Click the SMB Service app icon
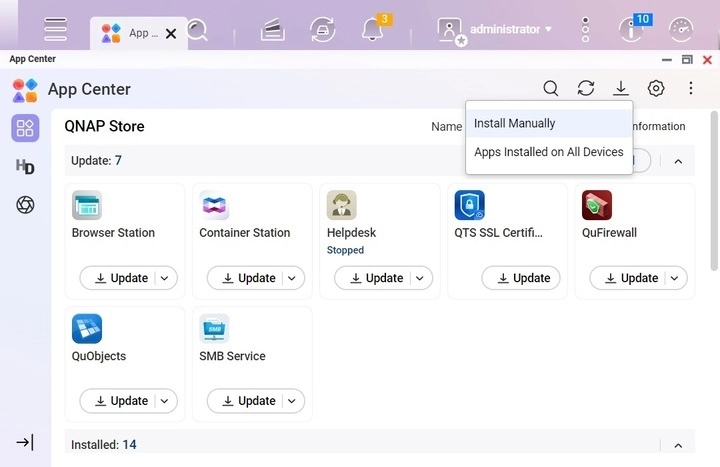This screenshot has width=720, height=467. coord(214,328)
